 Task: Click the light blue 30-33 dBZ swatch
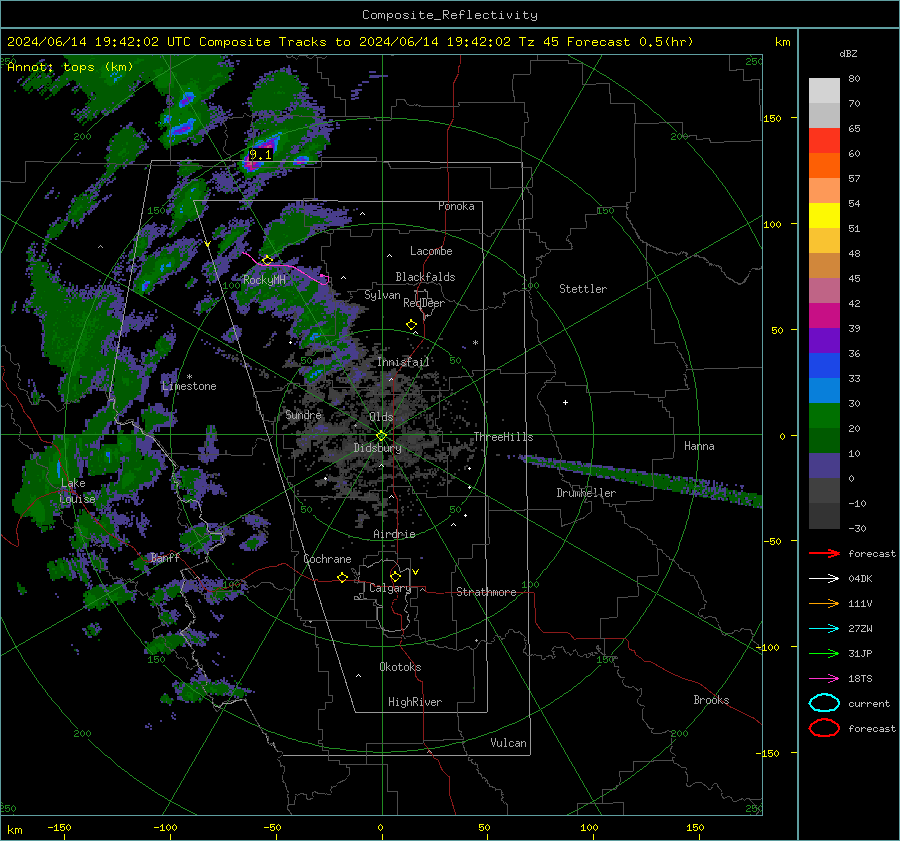pyautogui.click(x=824, y=391)
